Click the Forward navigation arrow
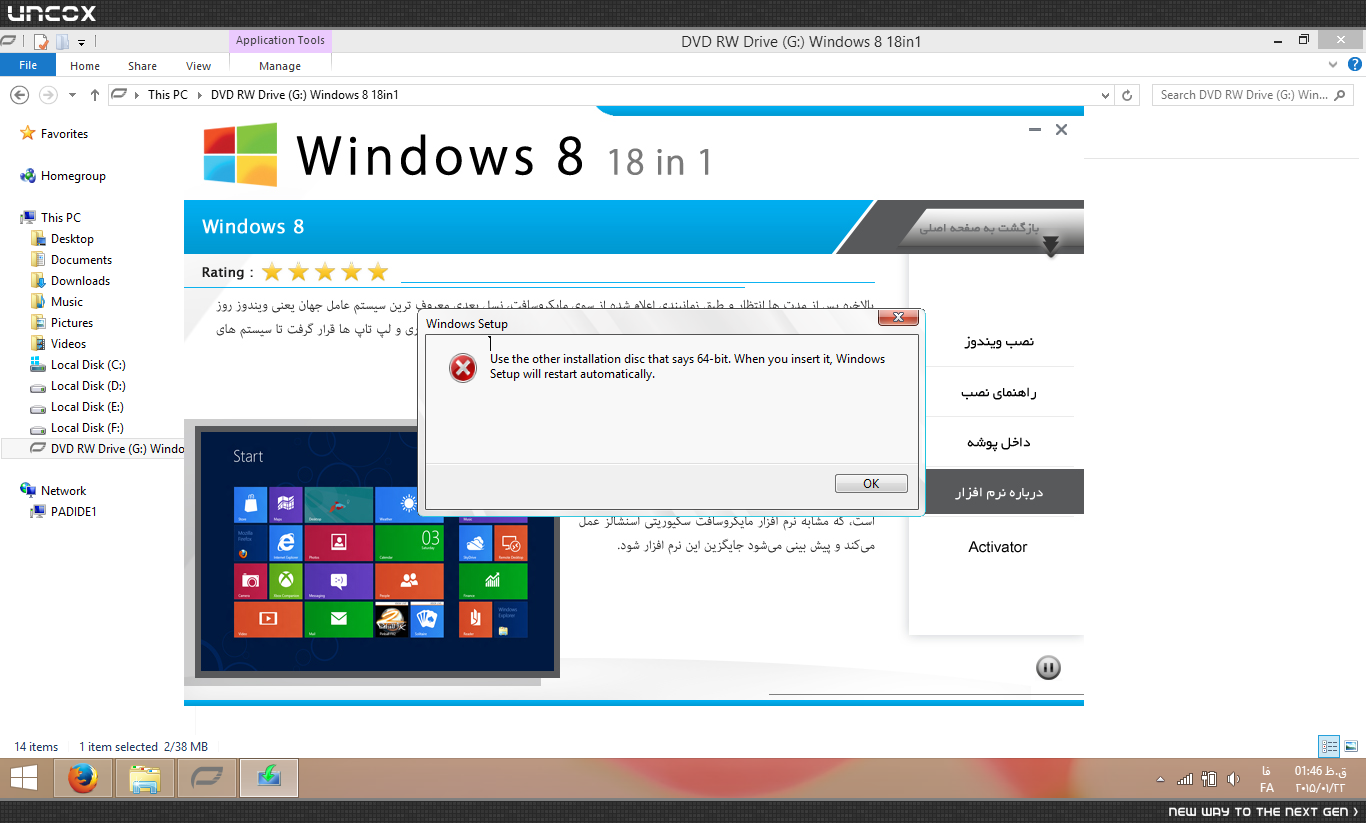 tap(47, 95)
